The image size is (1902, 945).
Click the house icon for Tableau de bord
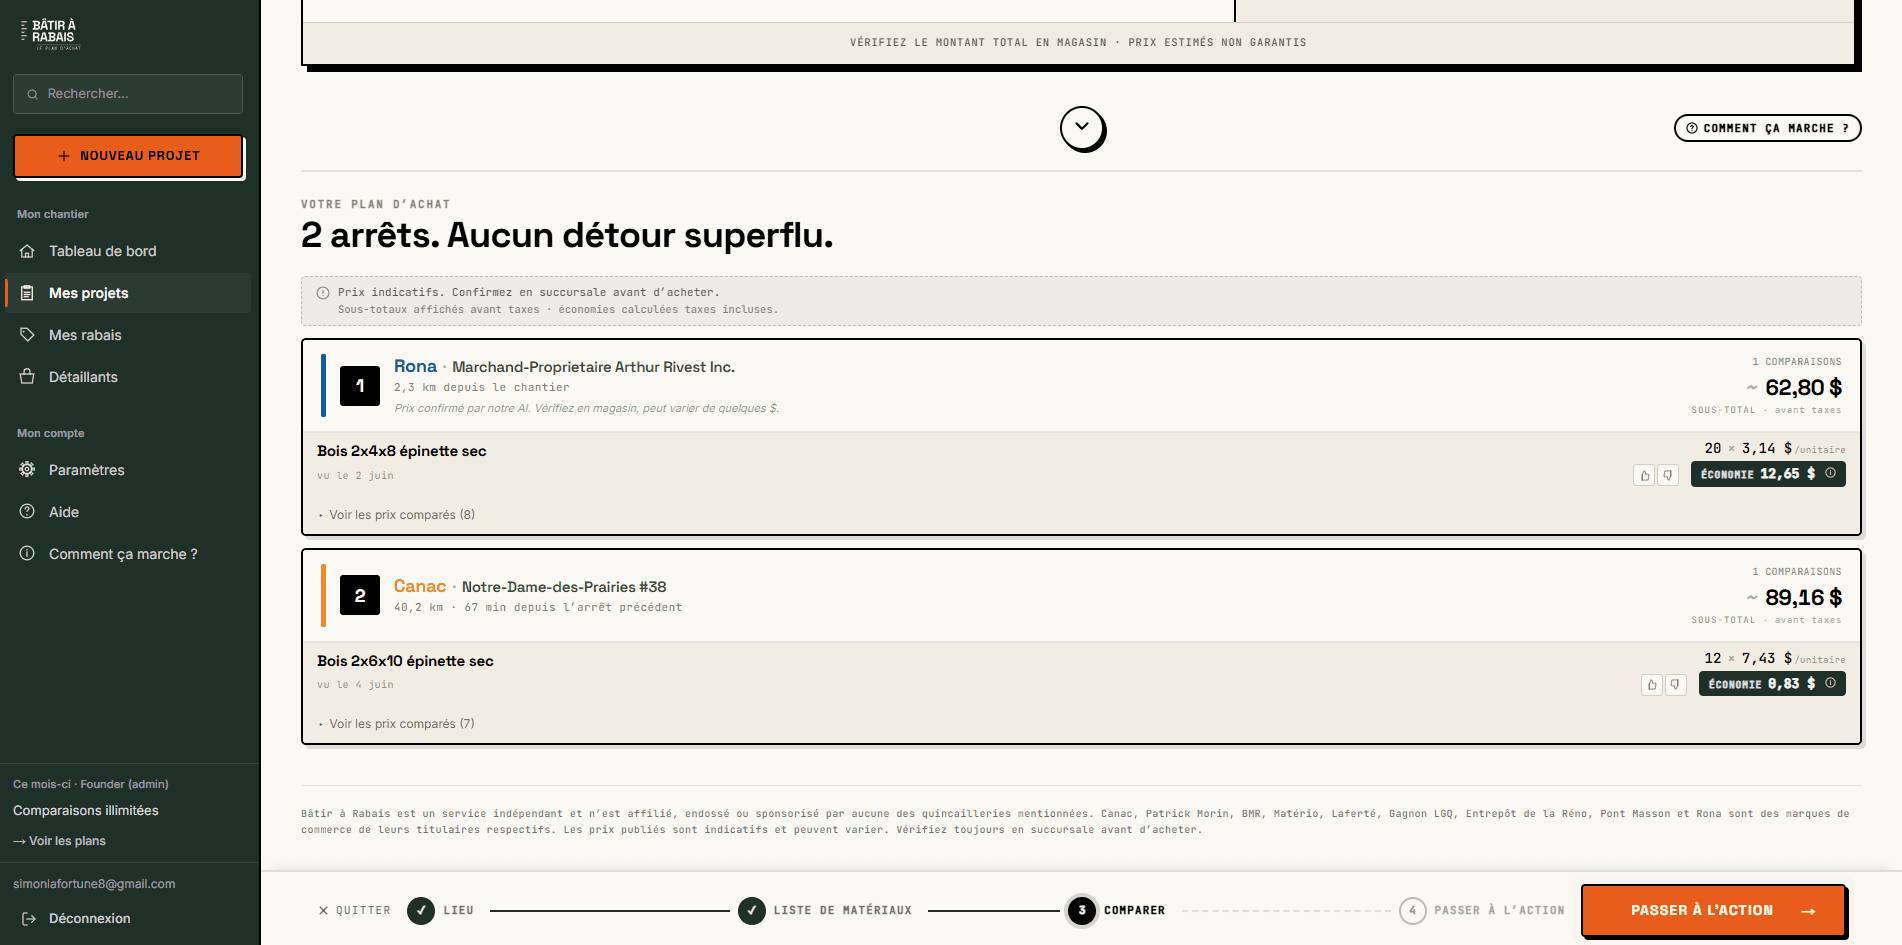click(27, 251)
